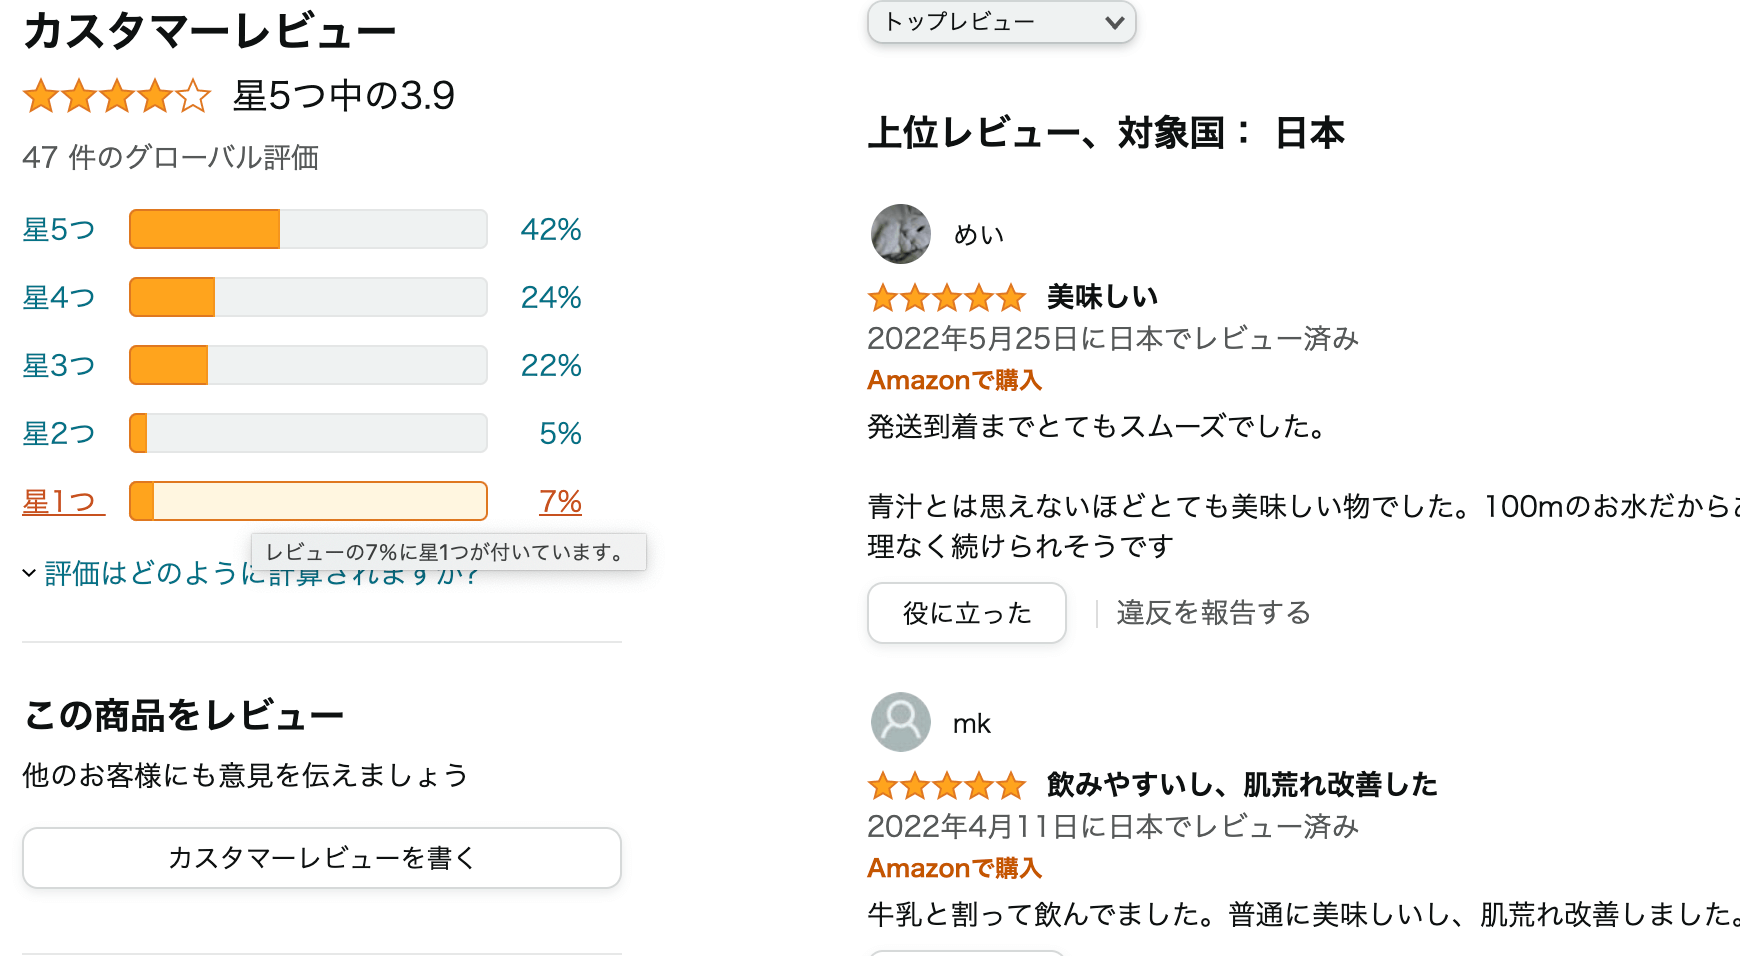
Task: Click the 役に立った helpful button
Action: click(966, 613)
